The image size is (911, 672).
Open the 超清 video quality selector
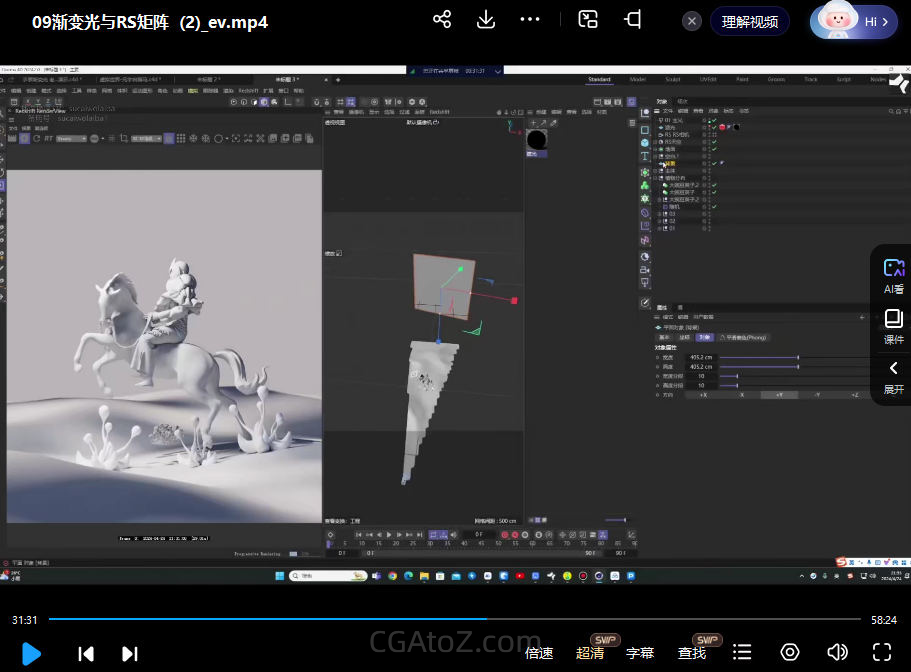tap(590, 653)
